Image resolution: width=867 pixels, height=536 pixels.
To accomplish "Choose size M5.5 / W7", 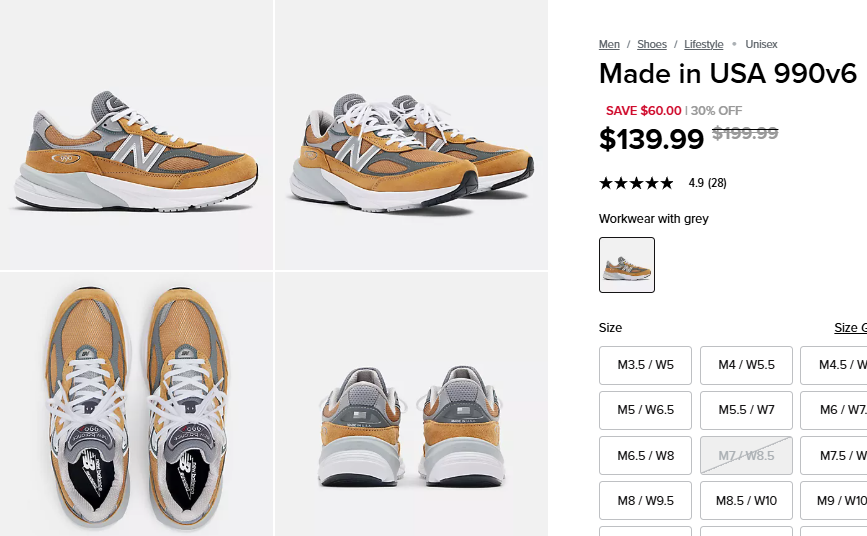I will coord(746,410).
